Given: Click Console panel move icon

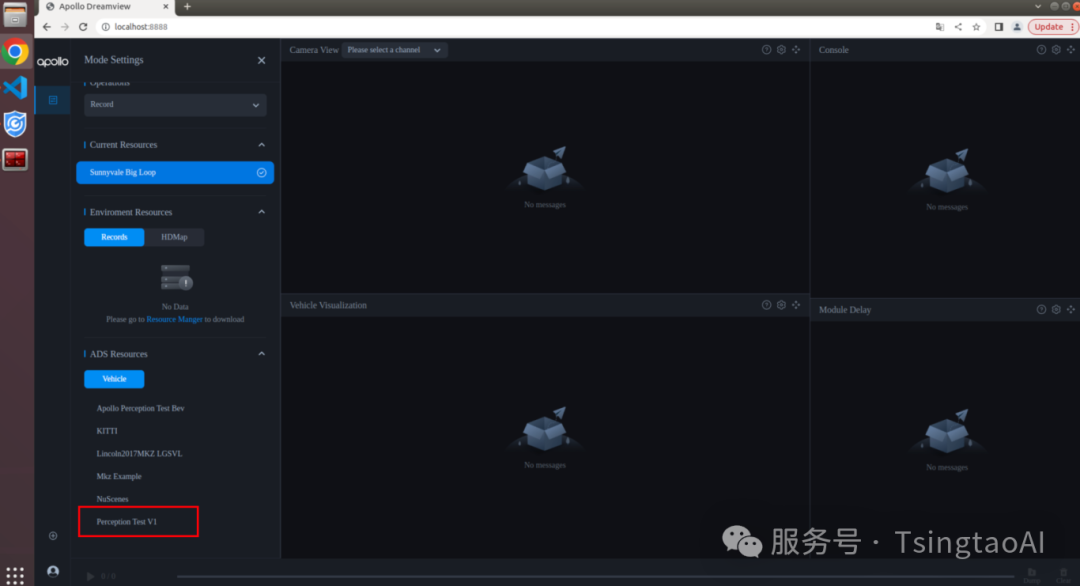Looking at the screenshot, I should click(1071, 50).
